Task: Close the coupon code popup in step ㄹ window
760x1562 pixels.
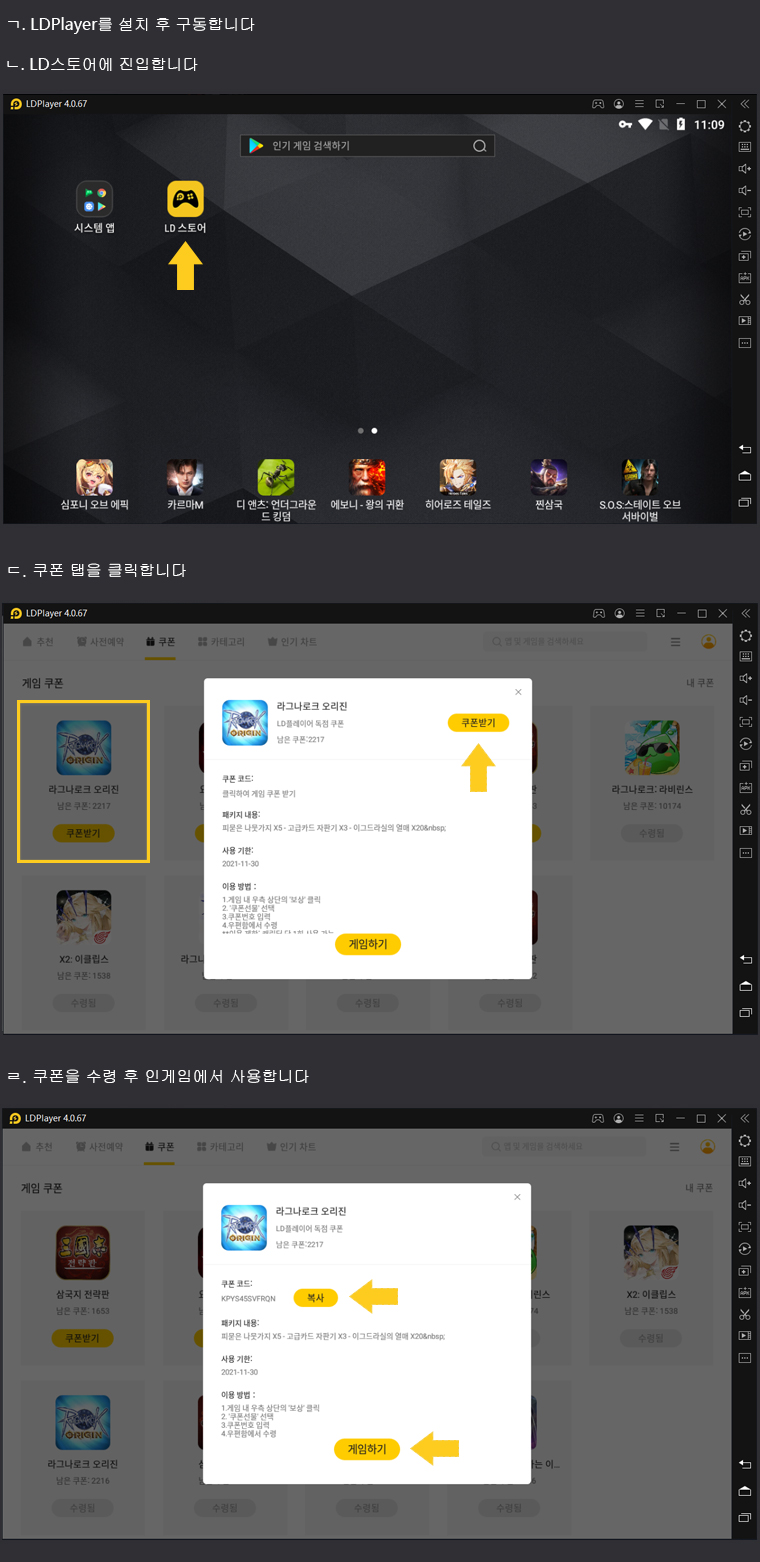Action: [x=517, y=1197]
